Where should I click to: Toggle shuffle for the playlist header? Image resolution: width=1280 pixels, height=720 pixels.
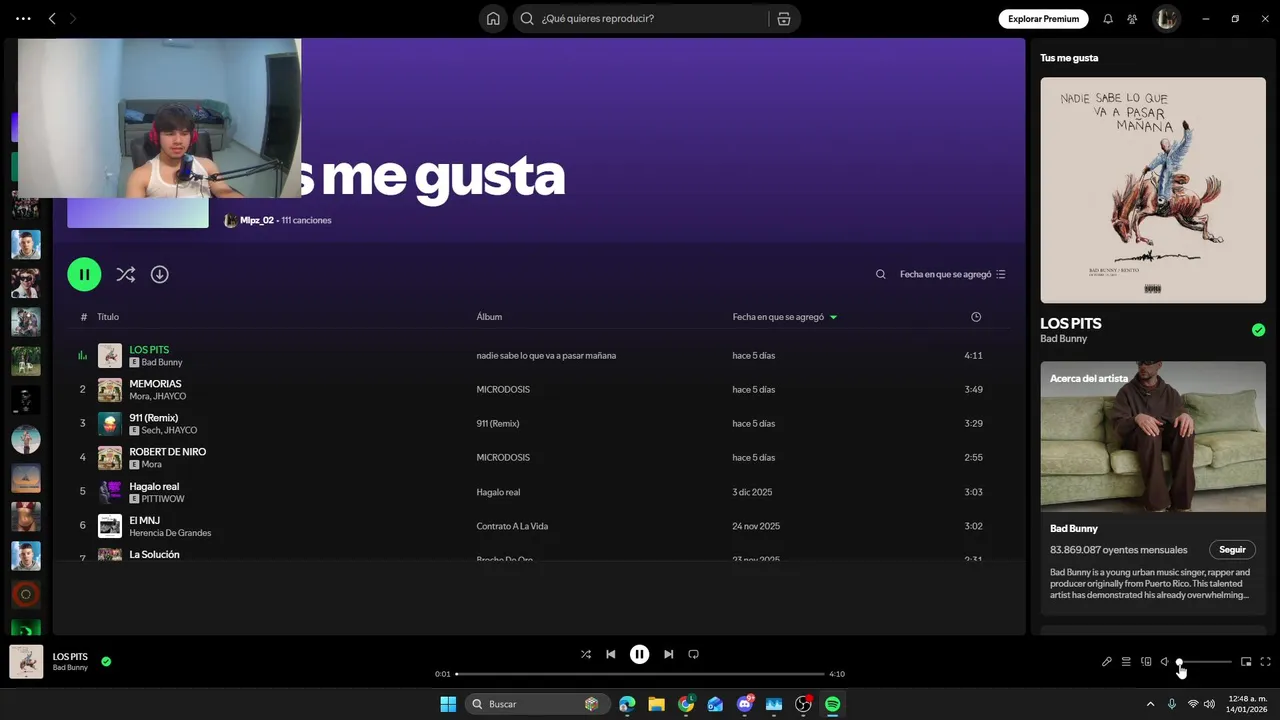click(x=125, y=274)
